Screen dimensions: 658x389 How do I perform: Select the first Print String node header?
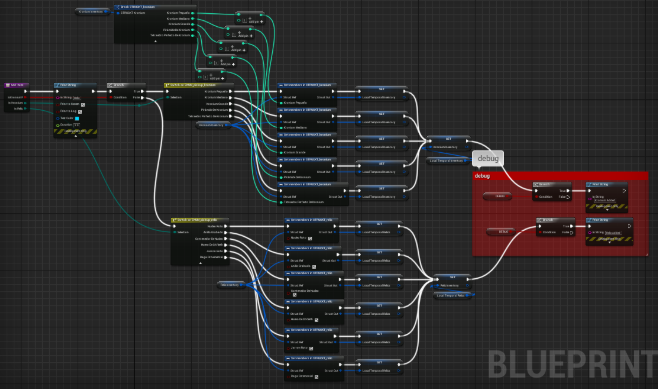pyautogui.click(x=75, y=85)
